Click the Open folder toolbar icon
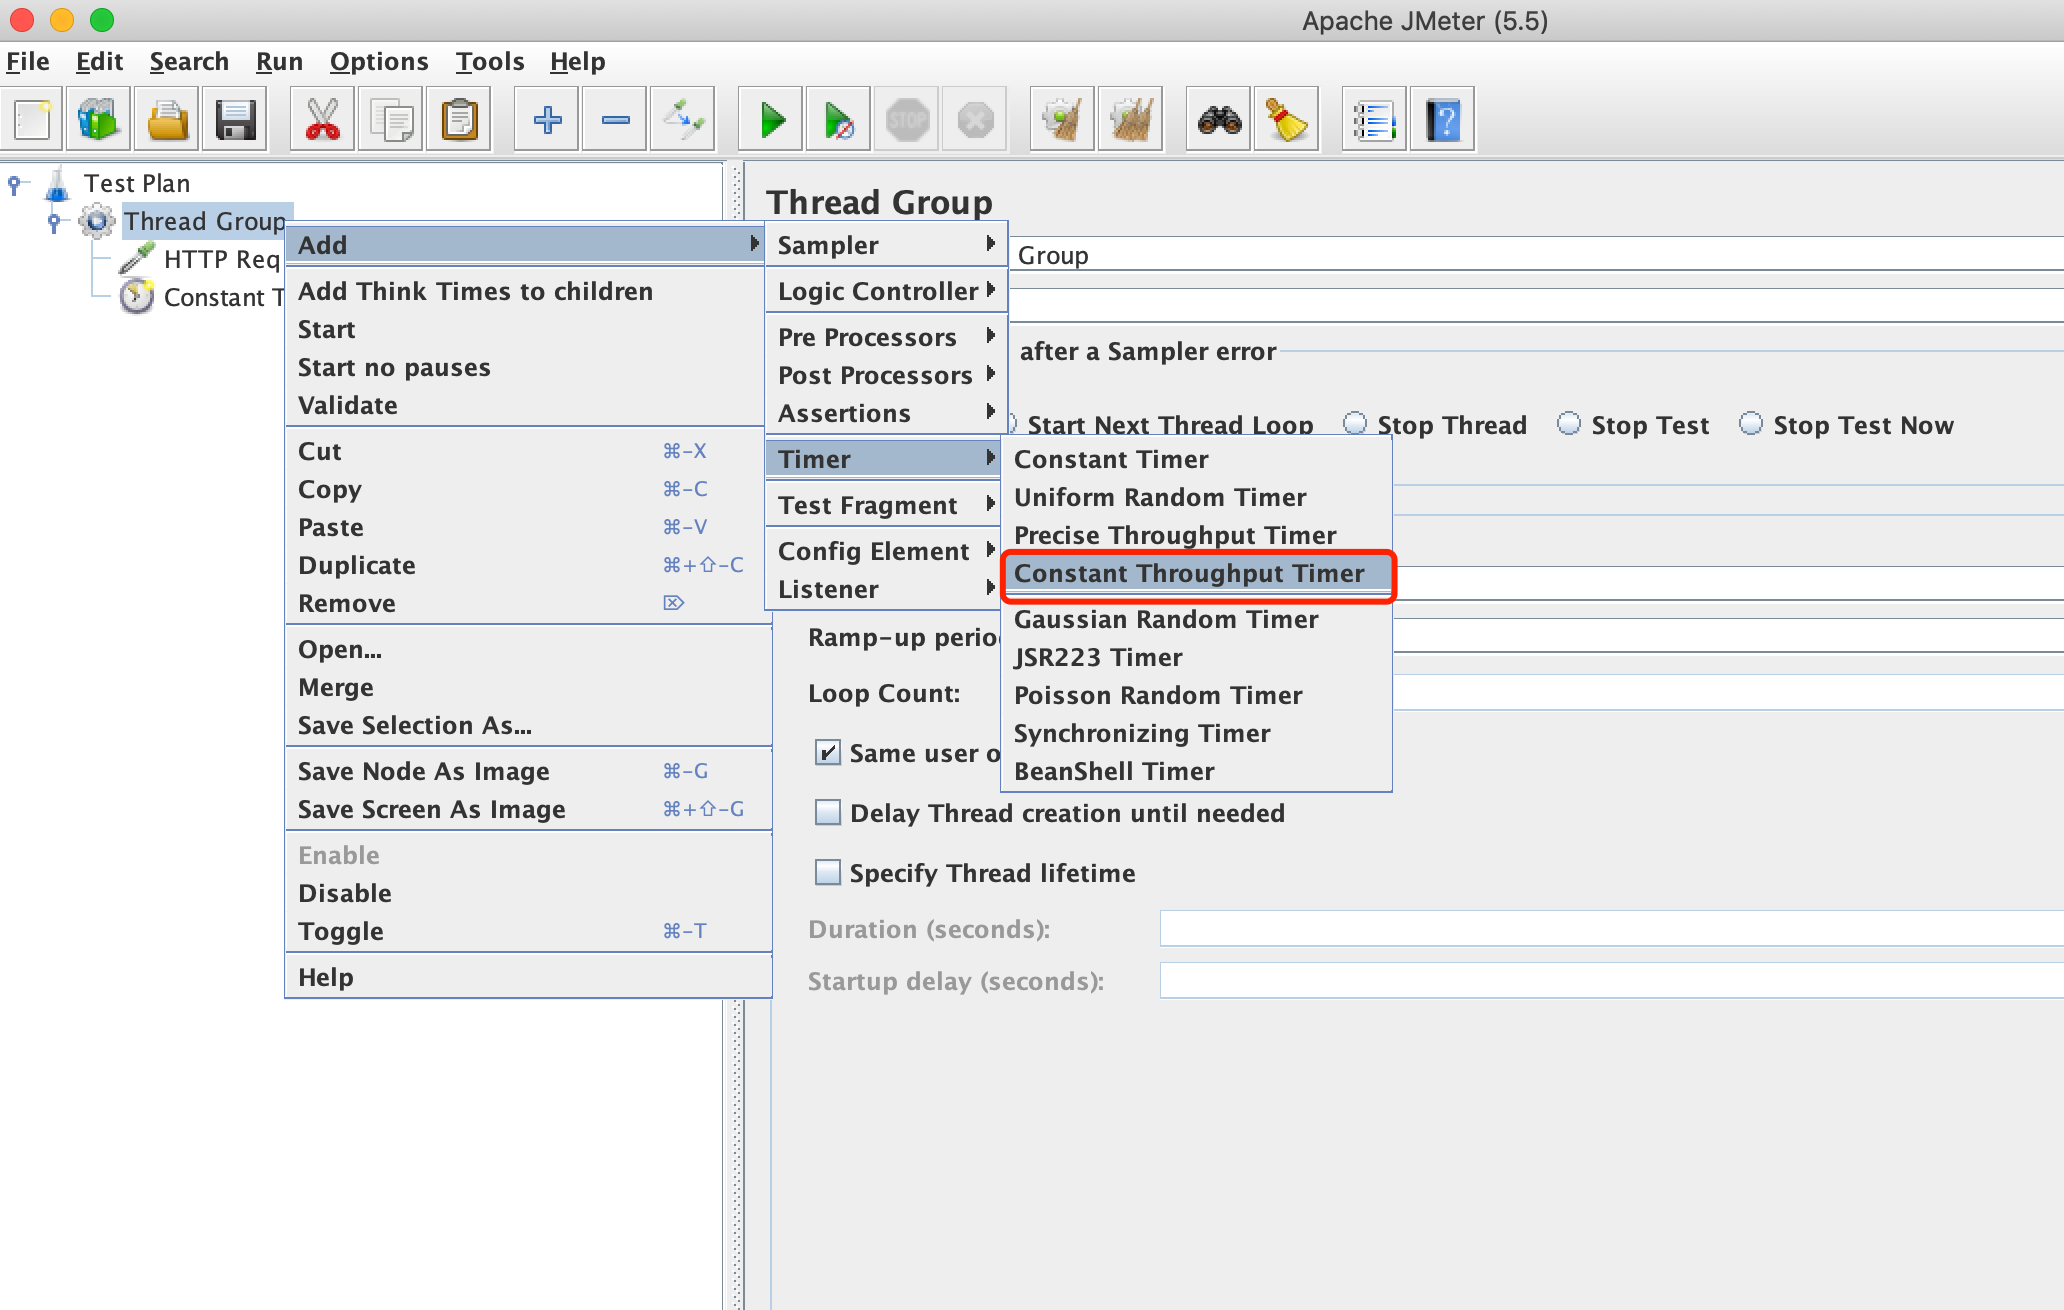2064x1310 pixels. pos(167,120)
